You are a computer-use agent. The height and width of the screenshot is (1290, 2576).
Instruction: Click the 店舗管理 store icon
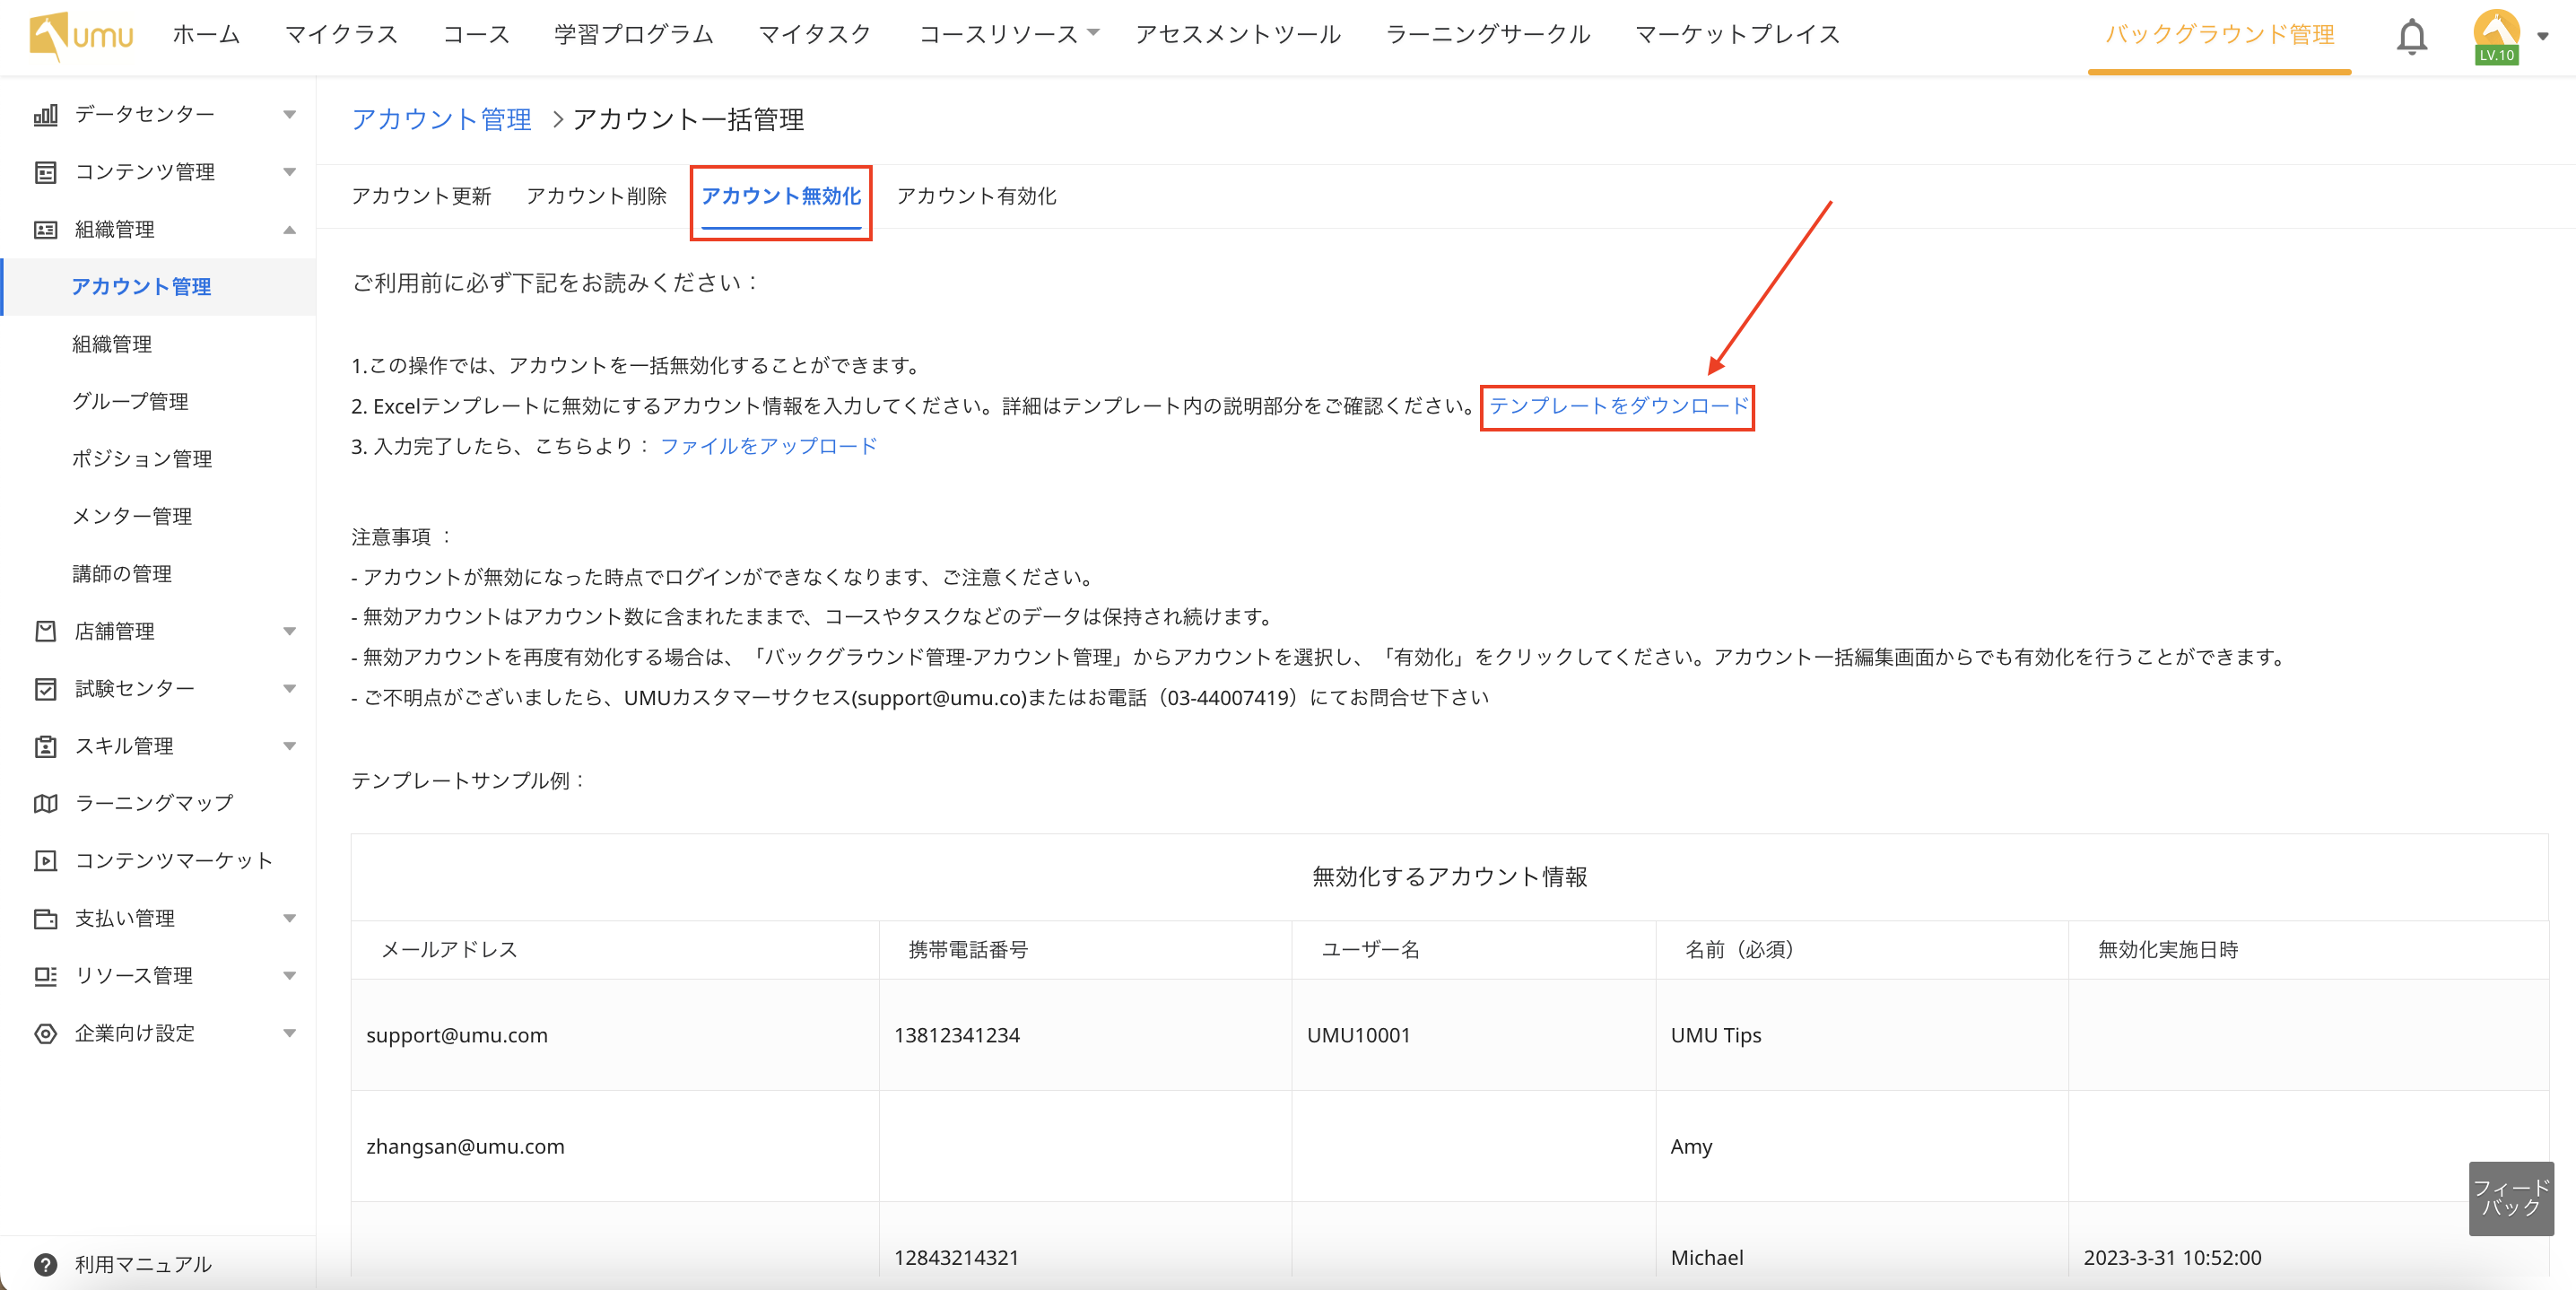pyautogui.click(x=46, y=631)
